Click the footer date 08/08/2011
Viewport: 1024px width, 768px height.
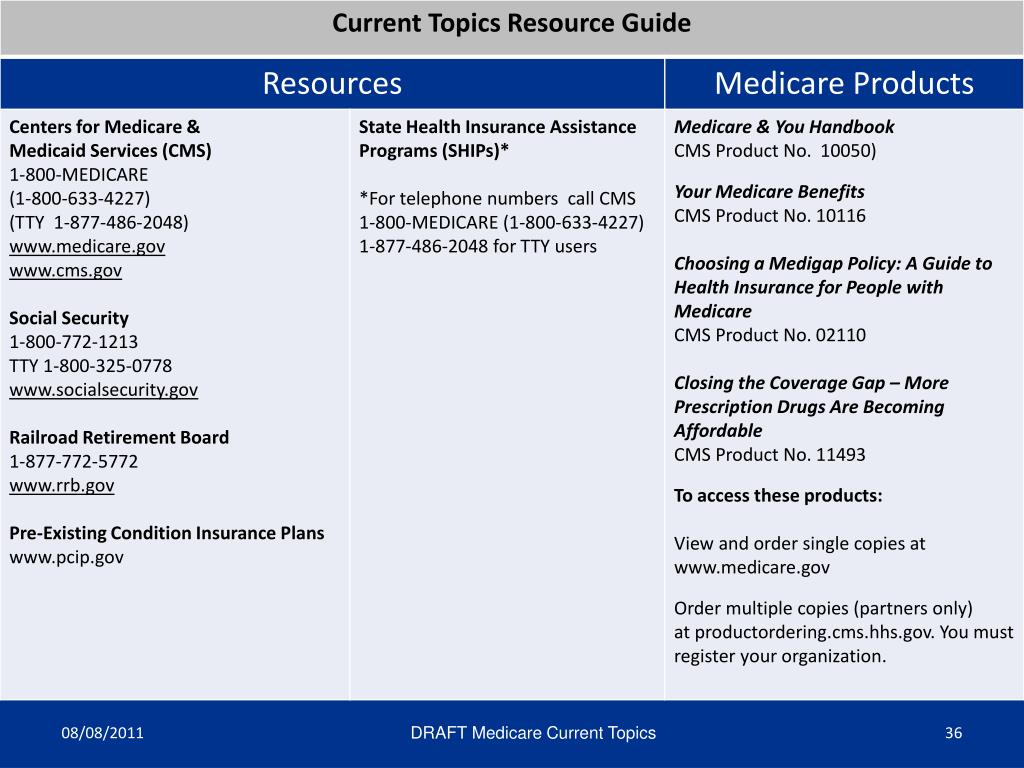[x=103, y=733]
